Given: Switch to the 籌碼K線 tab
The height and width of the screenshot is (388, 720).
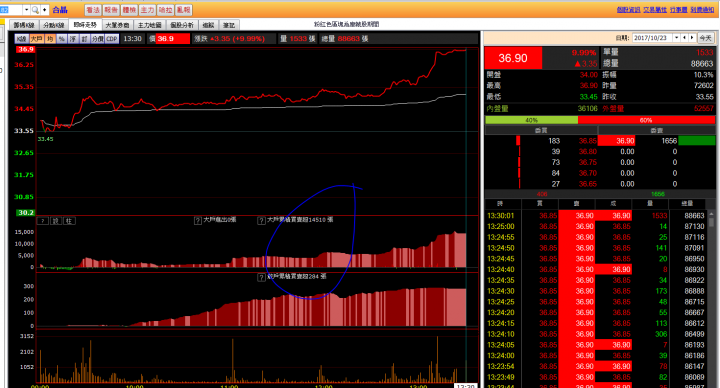Looking at the screenshot, I should click(x=24, y=25).
